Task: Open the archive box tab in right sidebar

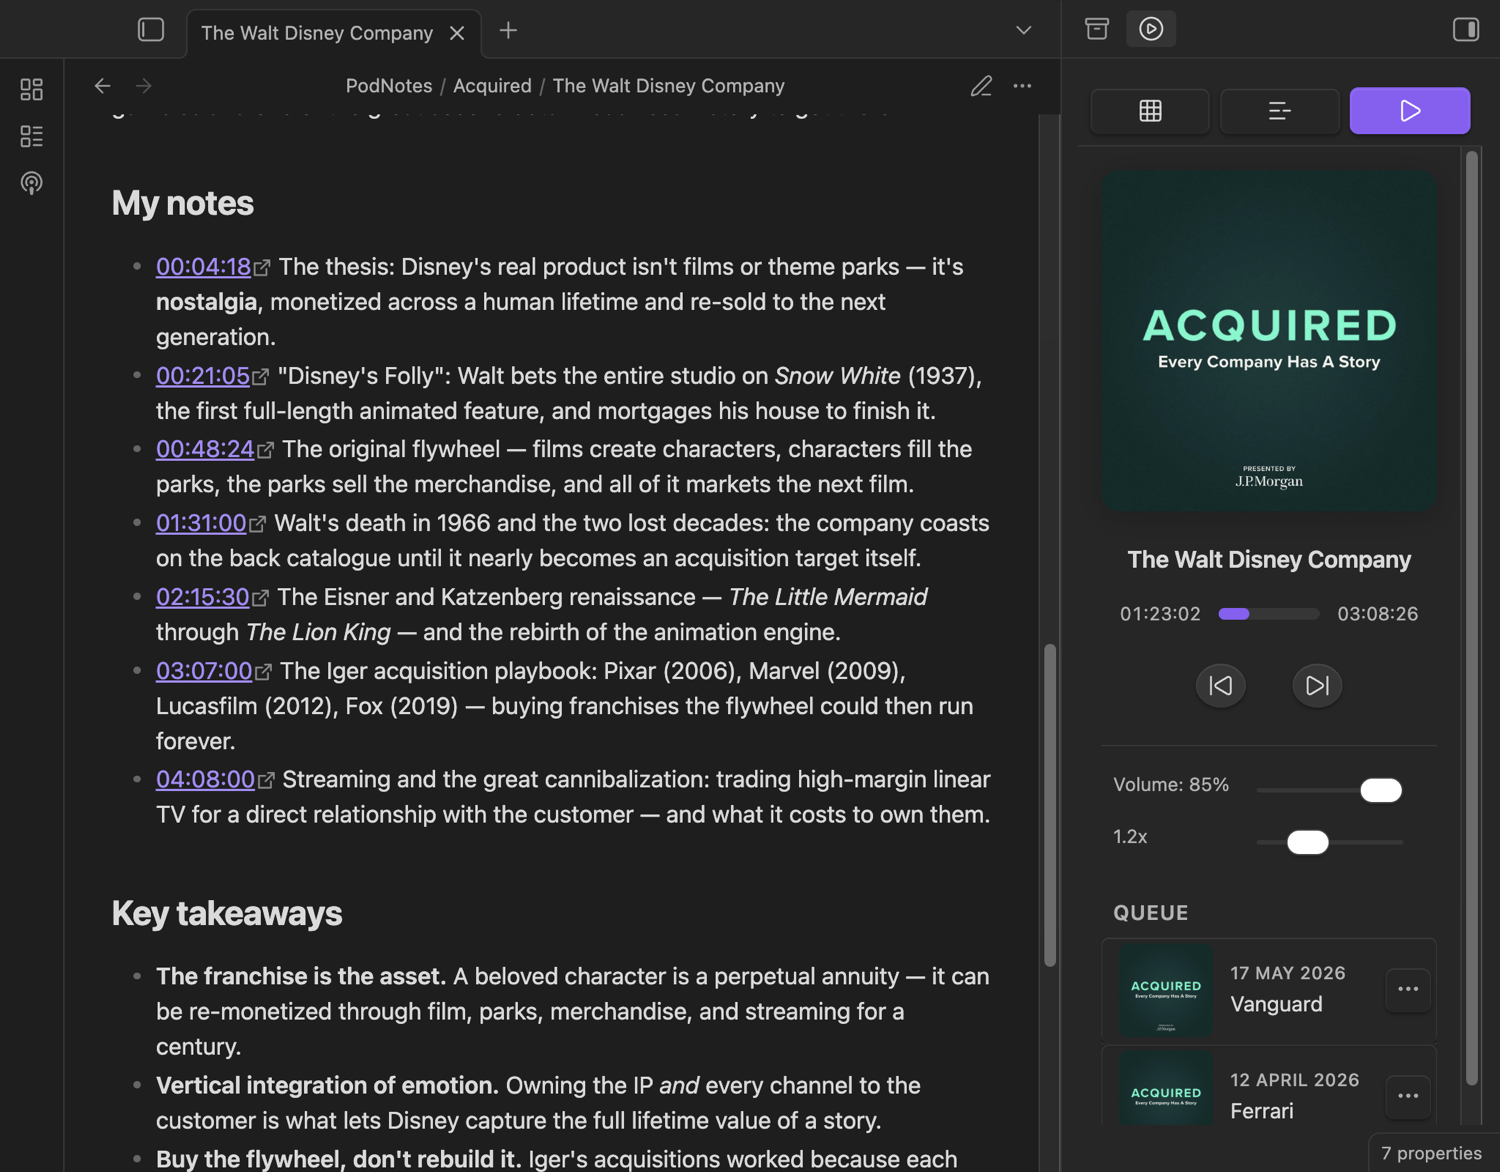Action: tap(1097, 29)
